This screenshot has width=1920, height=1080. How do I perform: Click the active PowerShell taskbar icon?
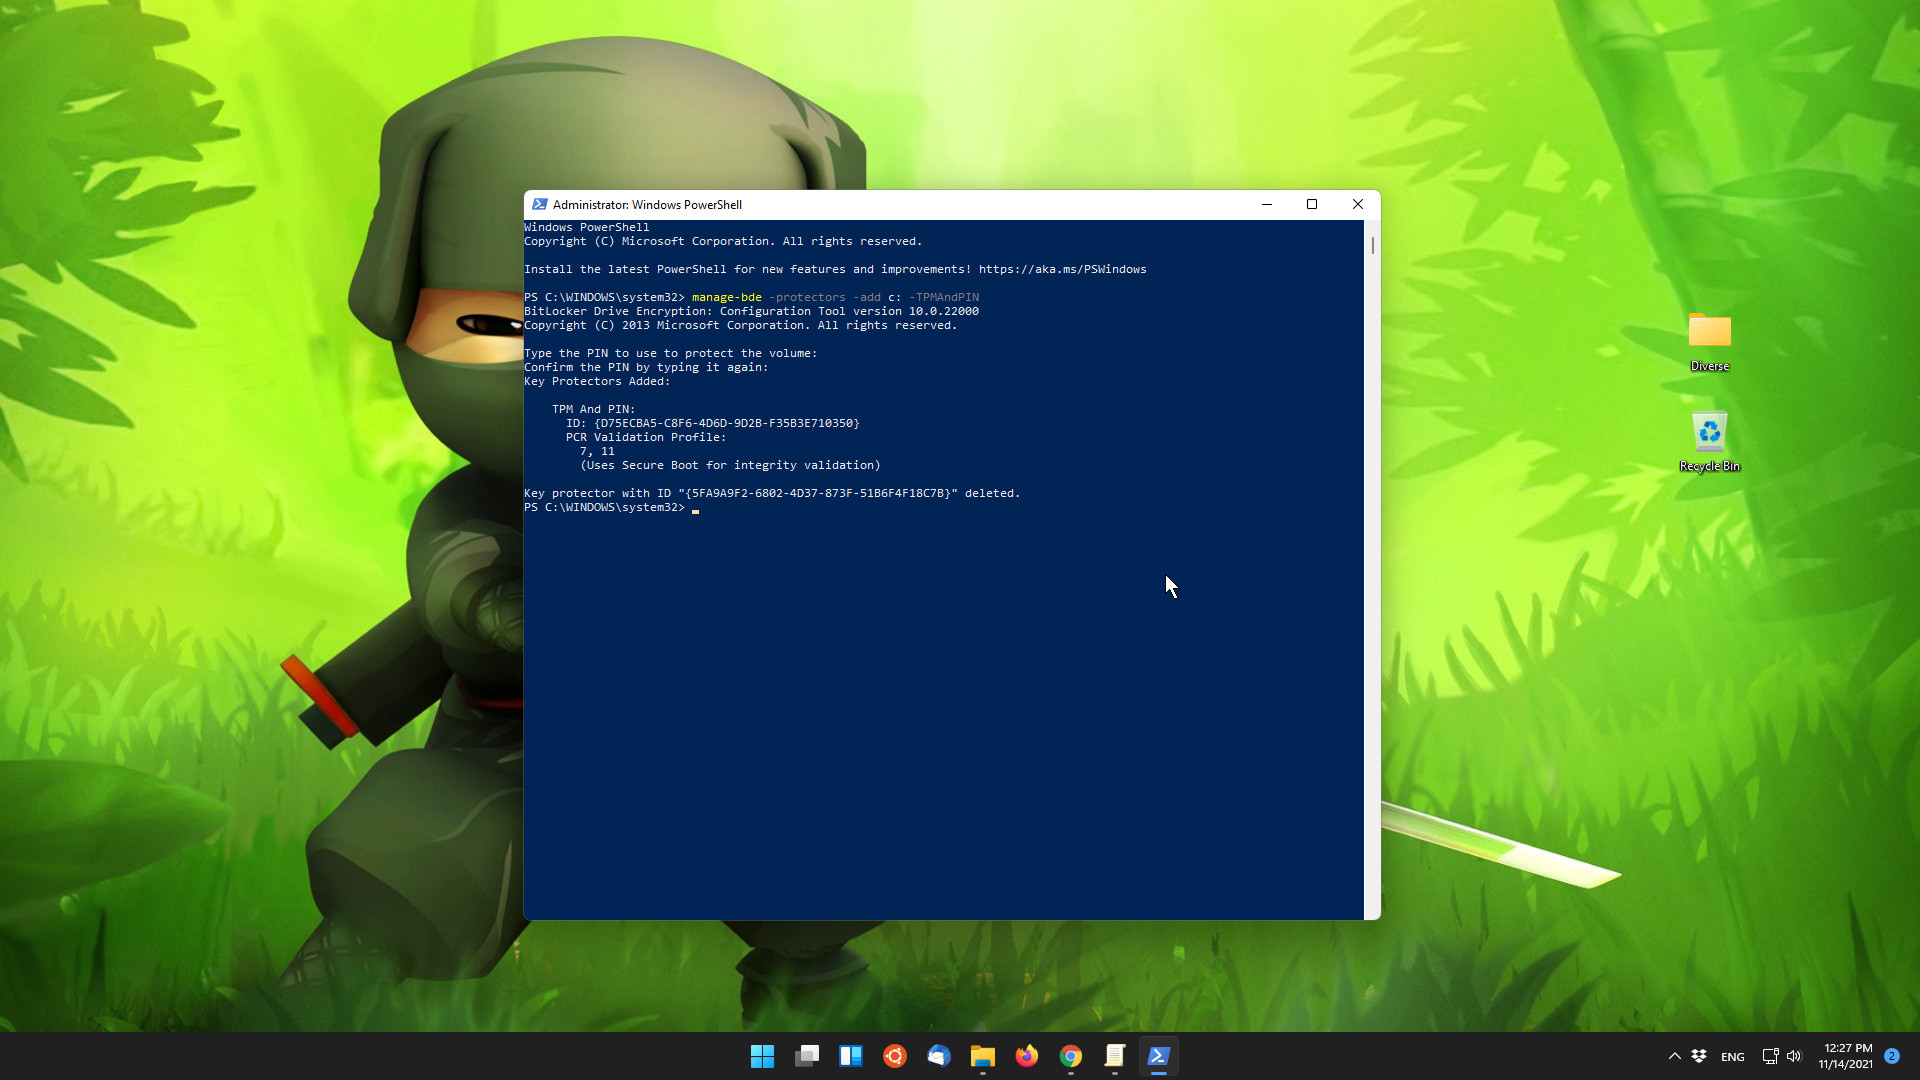tap(1159, 1056)
